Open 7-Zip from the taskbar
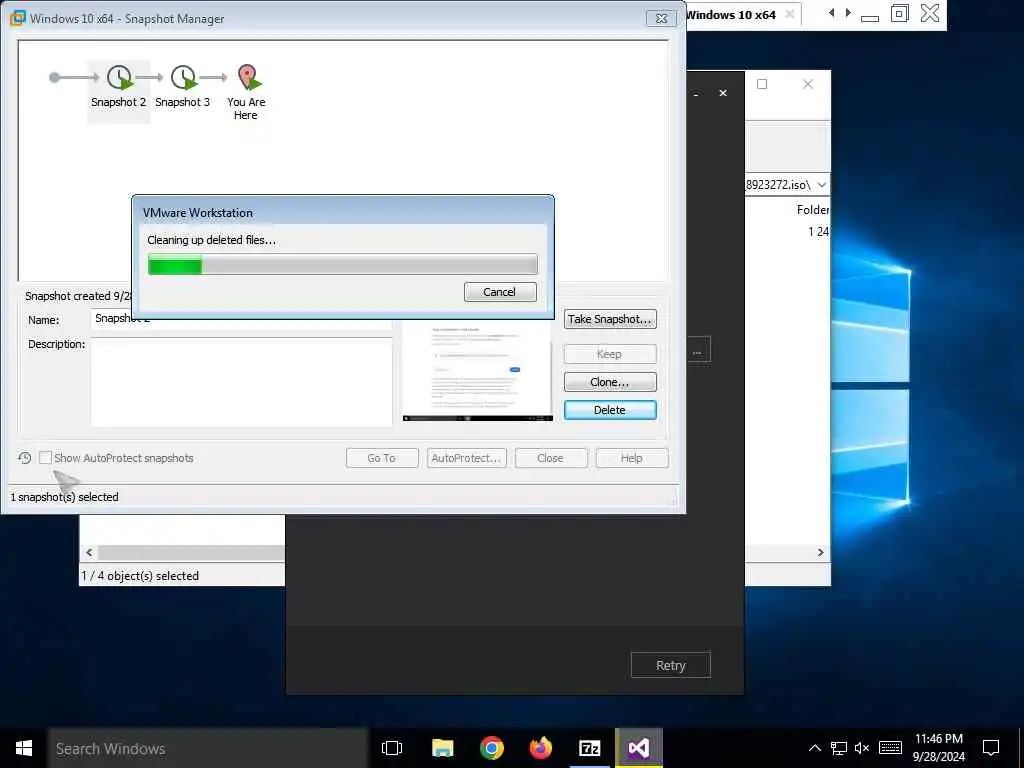This screenshot has width=1024, height=768. pyautogui.click(x=590, y=748)
